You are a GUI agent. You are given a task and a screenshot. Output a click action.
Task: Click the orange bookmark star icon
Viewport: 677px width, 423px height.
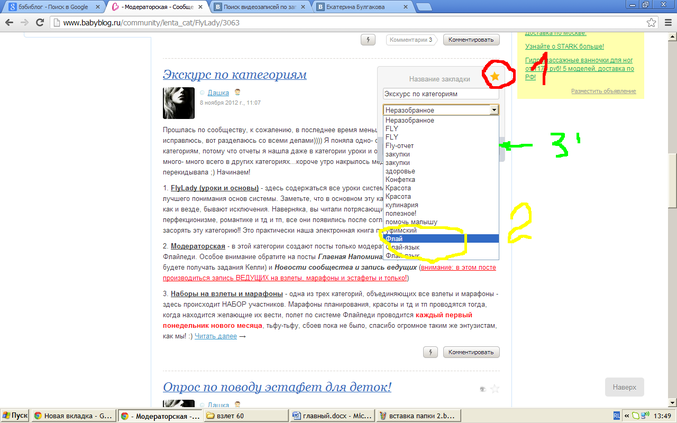[494, 76]
